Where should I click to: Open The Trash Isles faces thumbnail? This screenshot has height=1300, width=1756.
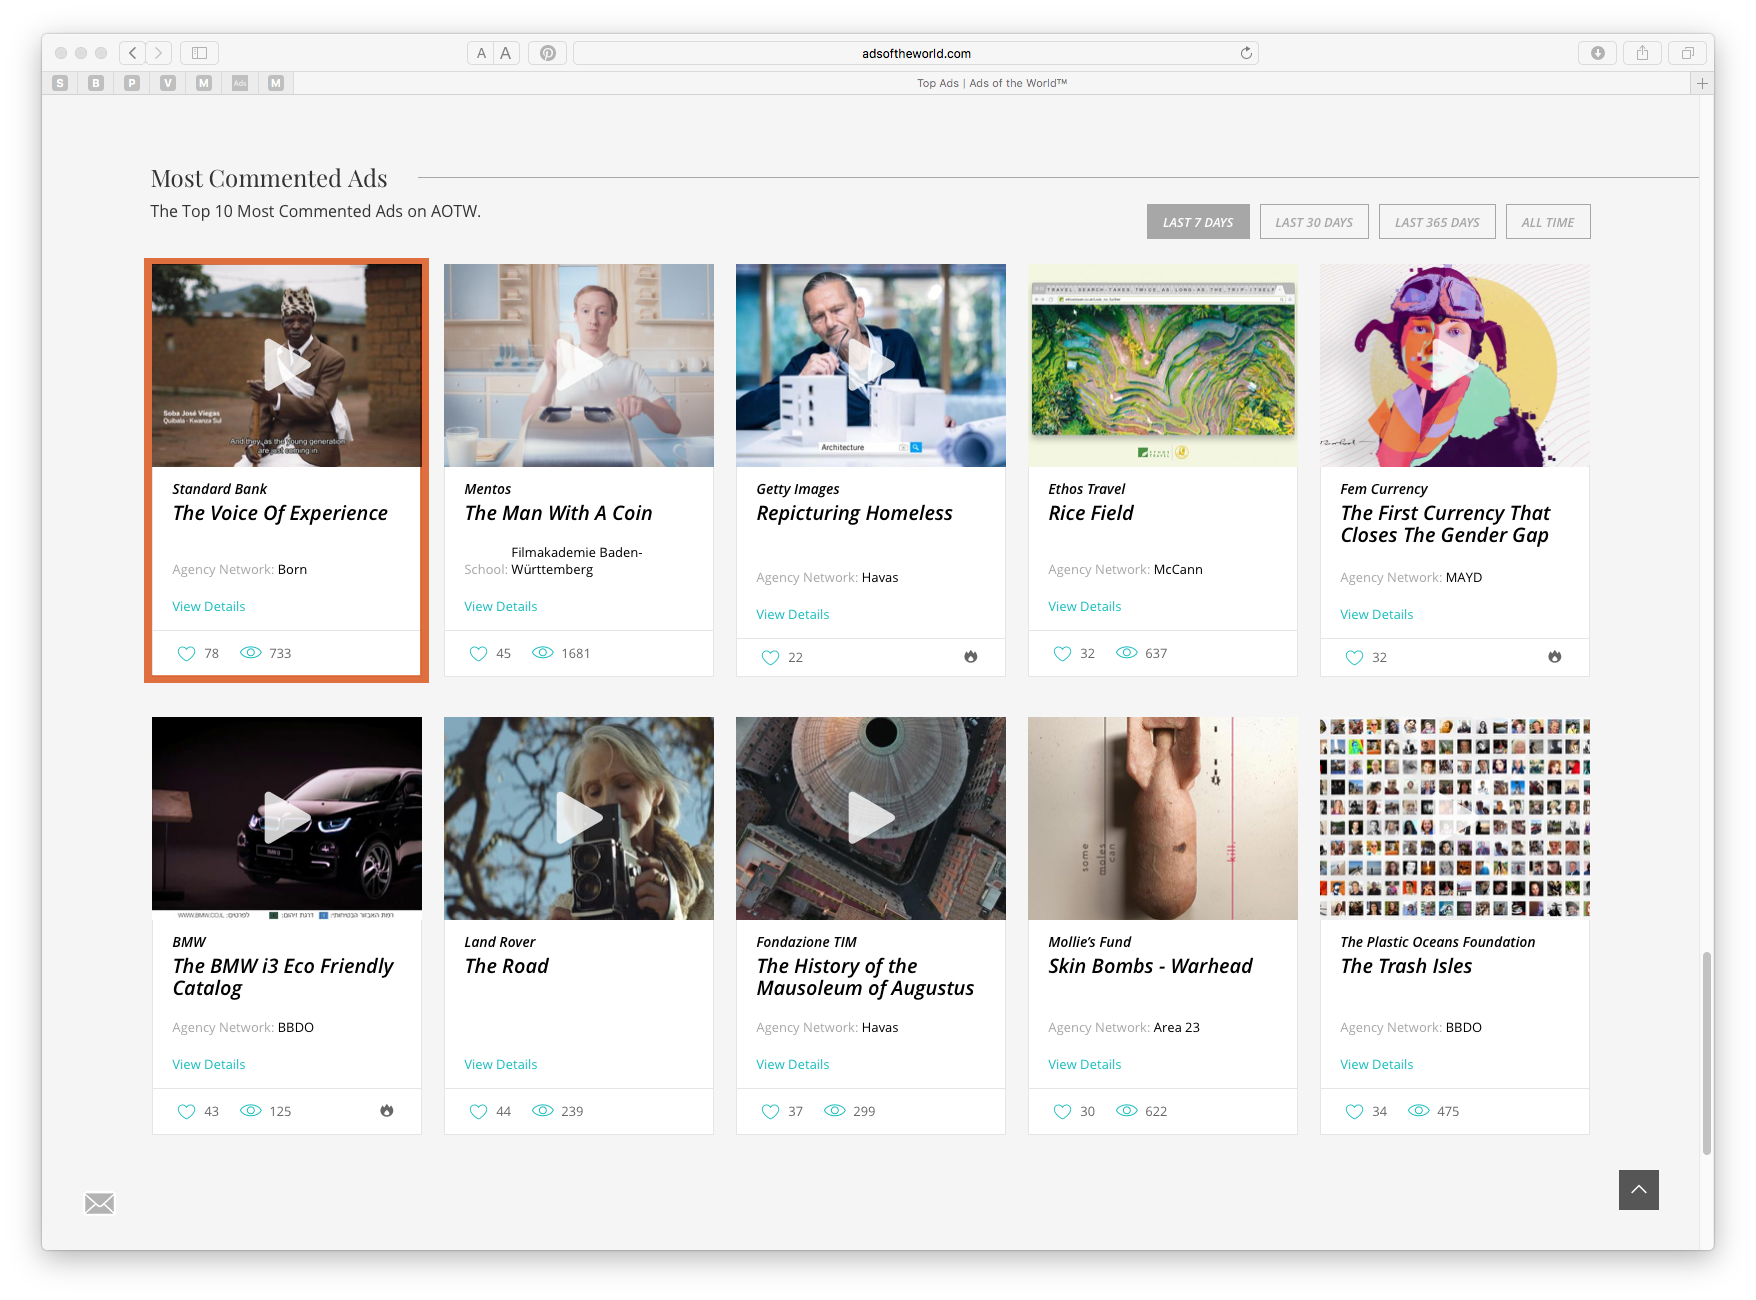point(1455,818)
